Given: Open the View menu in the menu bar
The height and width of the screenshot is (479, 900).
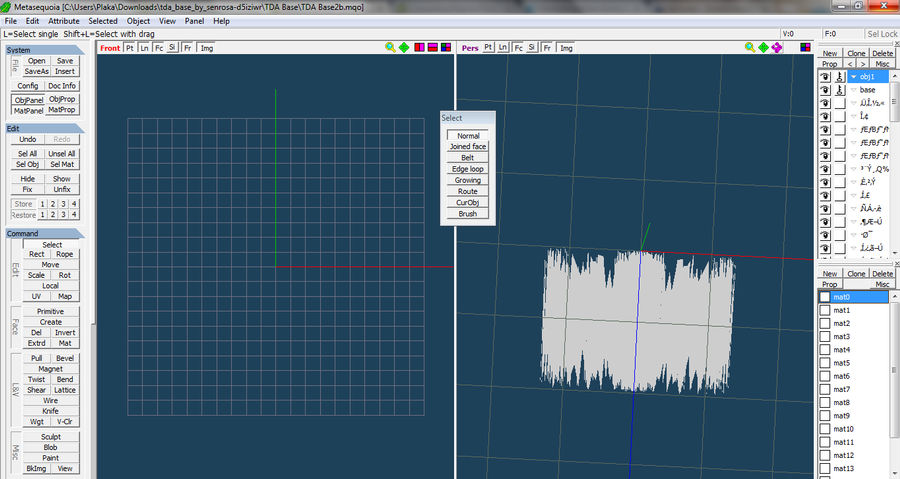Looking at the screenshot, I should [167, 21].
